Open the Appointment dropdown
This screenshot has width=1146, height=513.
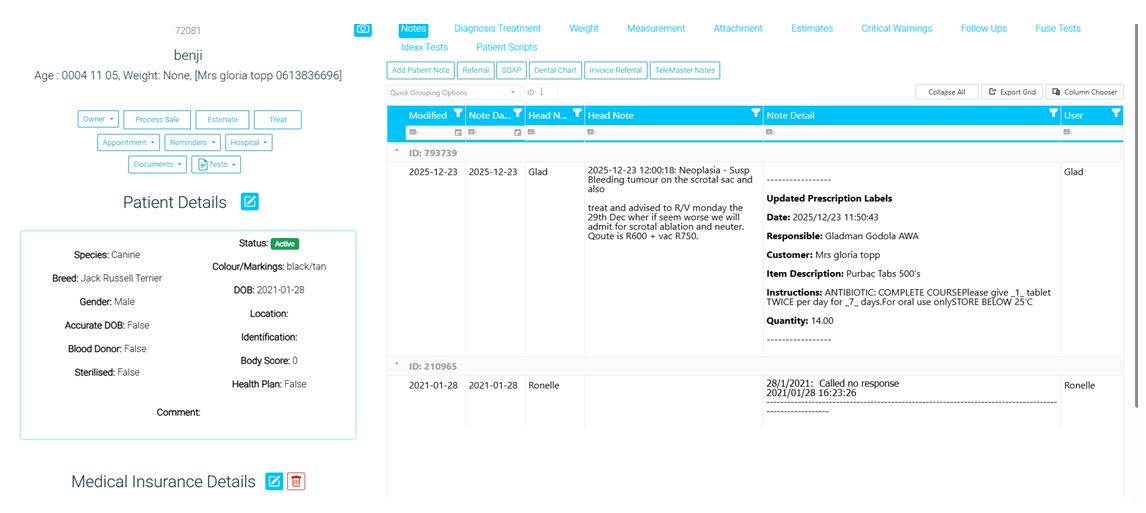point(128,142)
